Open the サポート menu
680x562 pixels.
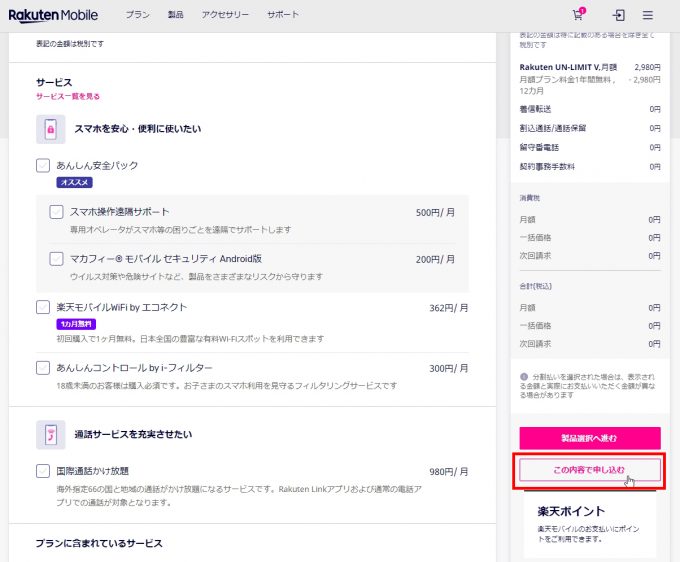click(283, 15)
